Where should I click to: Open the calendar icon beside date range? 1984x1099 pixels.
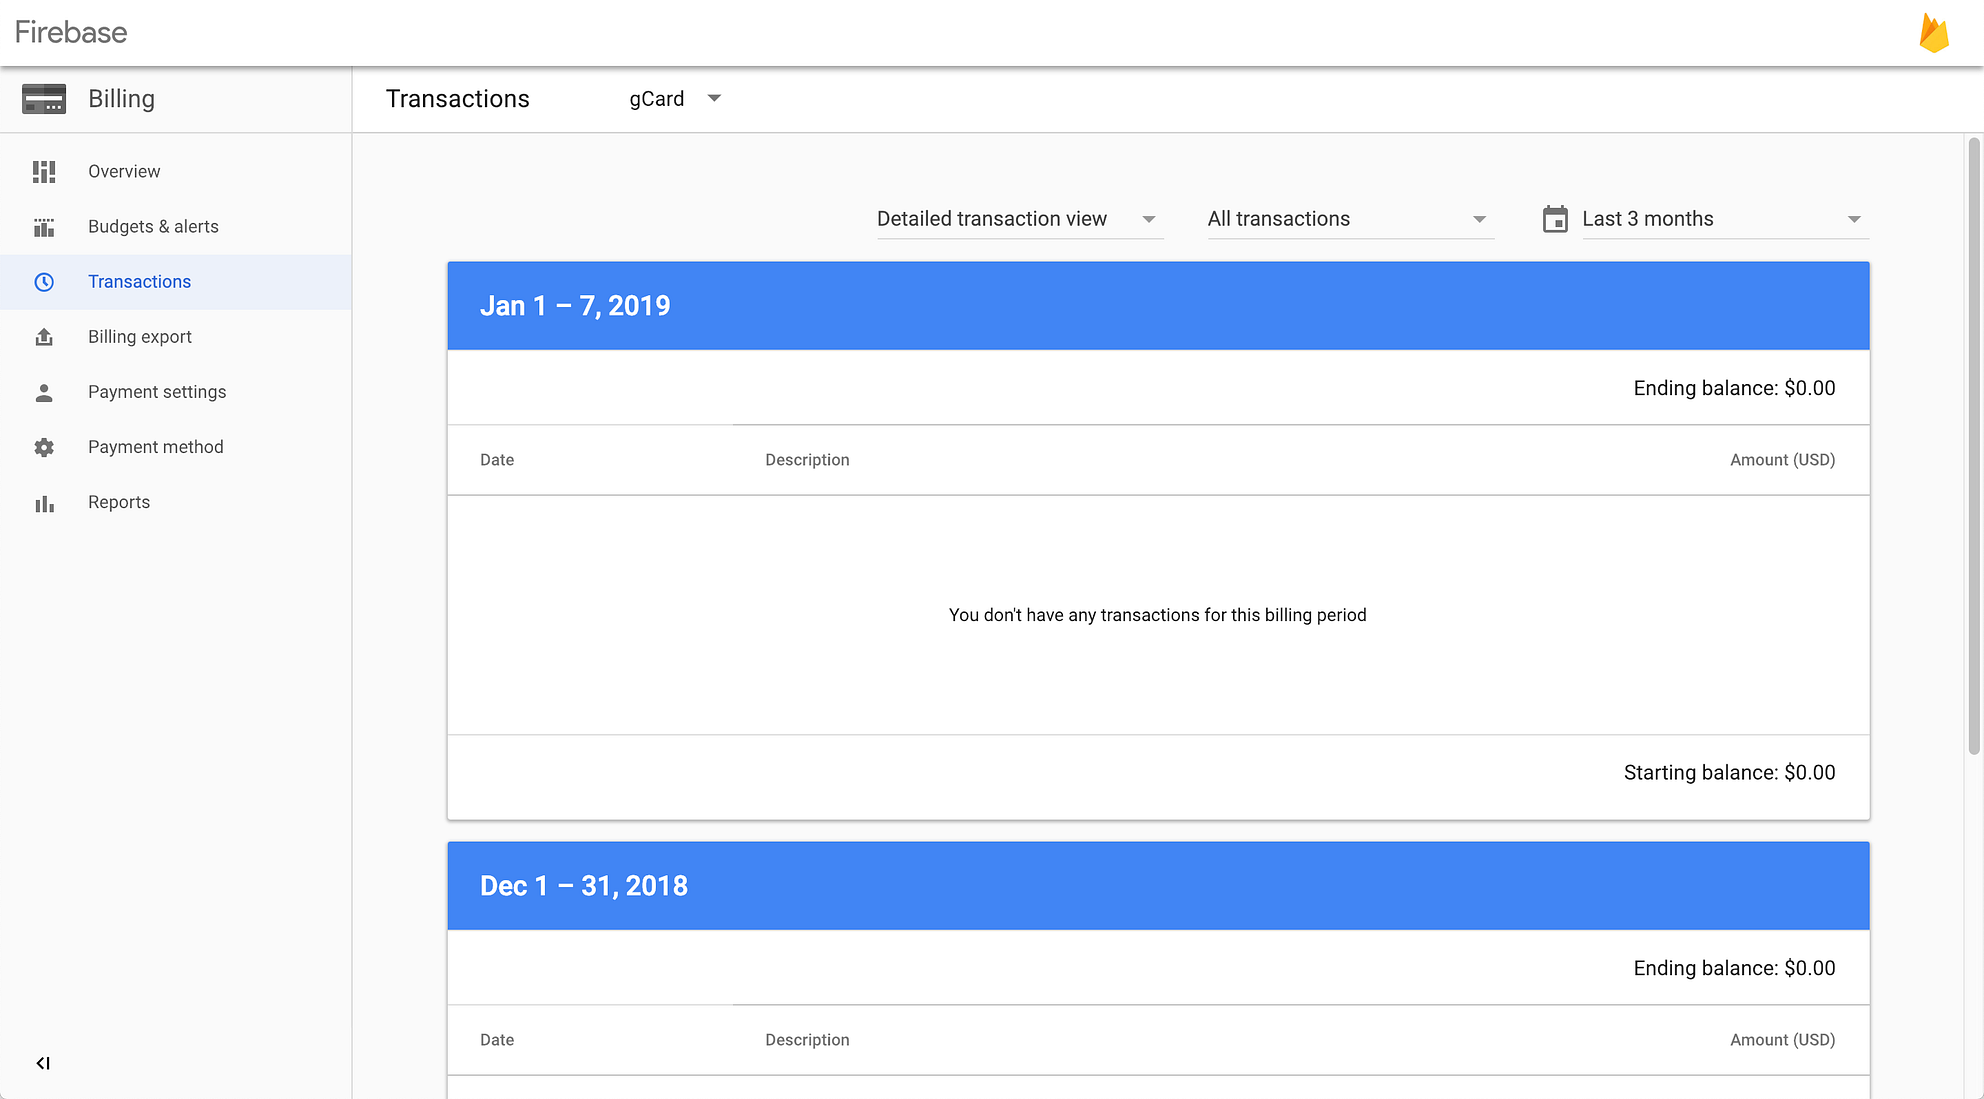1554,219
